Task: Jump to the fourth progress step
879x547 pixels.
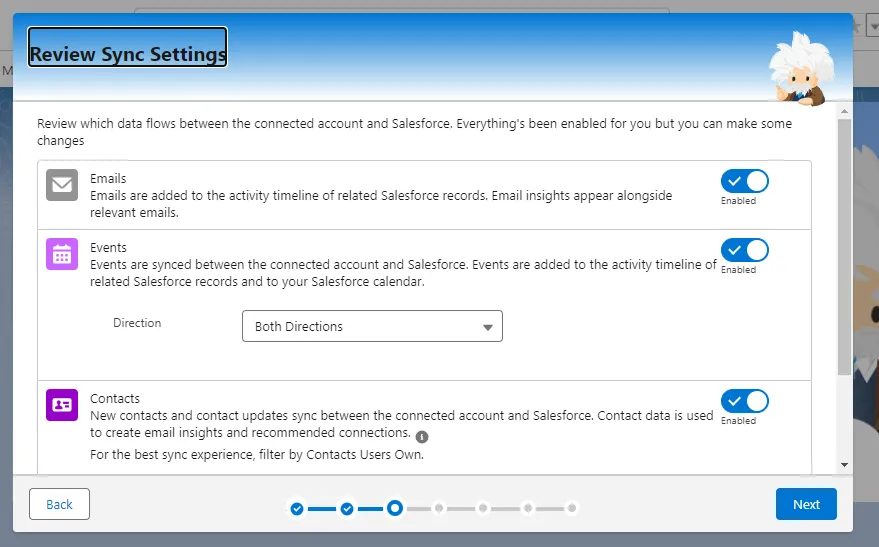Action: 439,508
